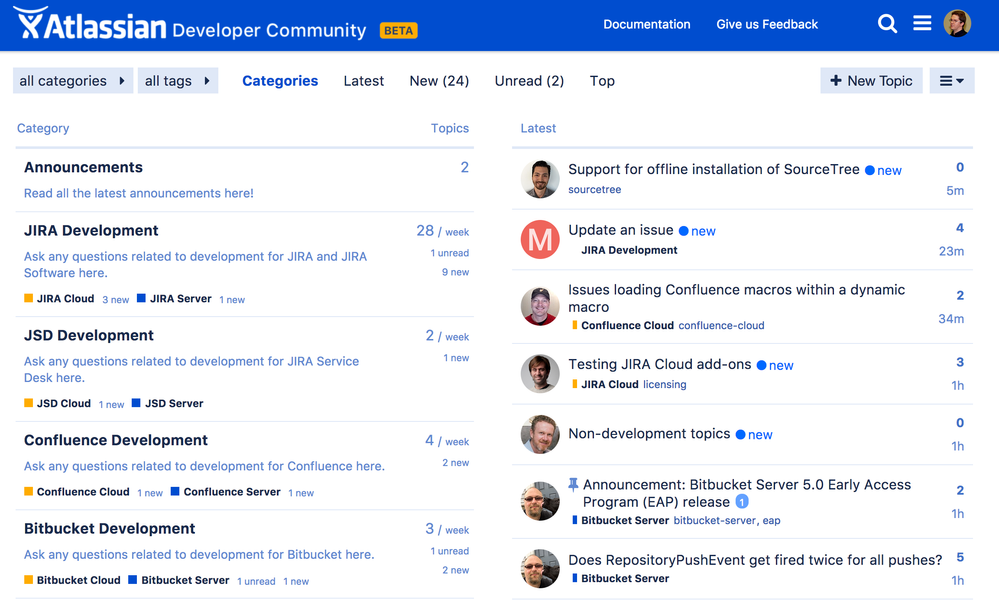Switch to the Unread (2) tab
The height and width of the screenshot is (602, 999).
[x=529, y=81]
